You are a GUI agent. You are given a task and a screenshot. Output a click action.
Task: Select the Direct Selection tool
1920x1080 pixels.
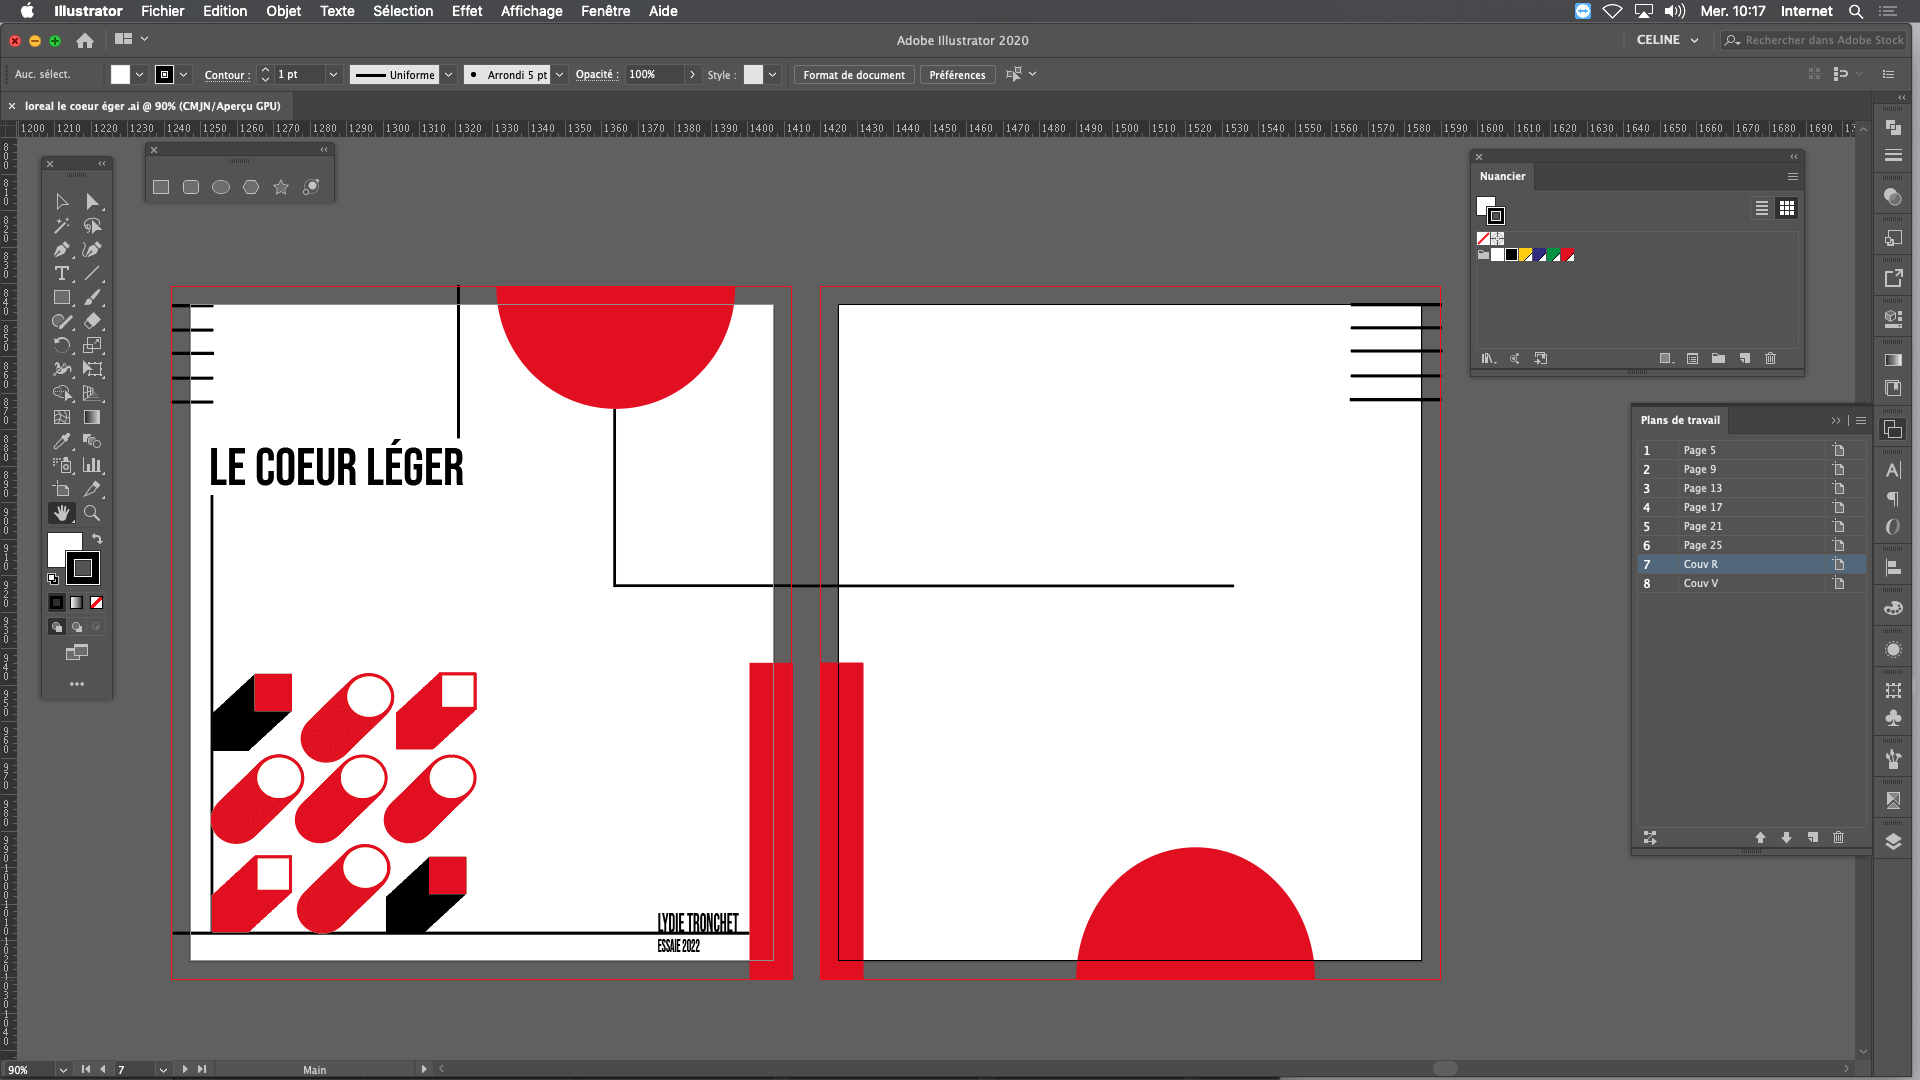tap(92, 202)
